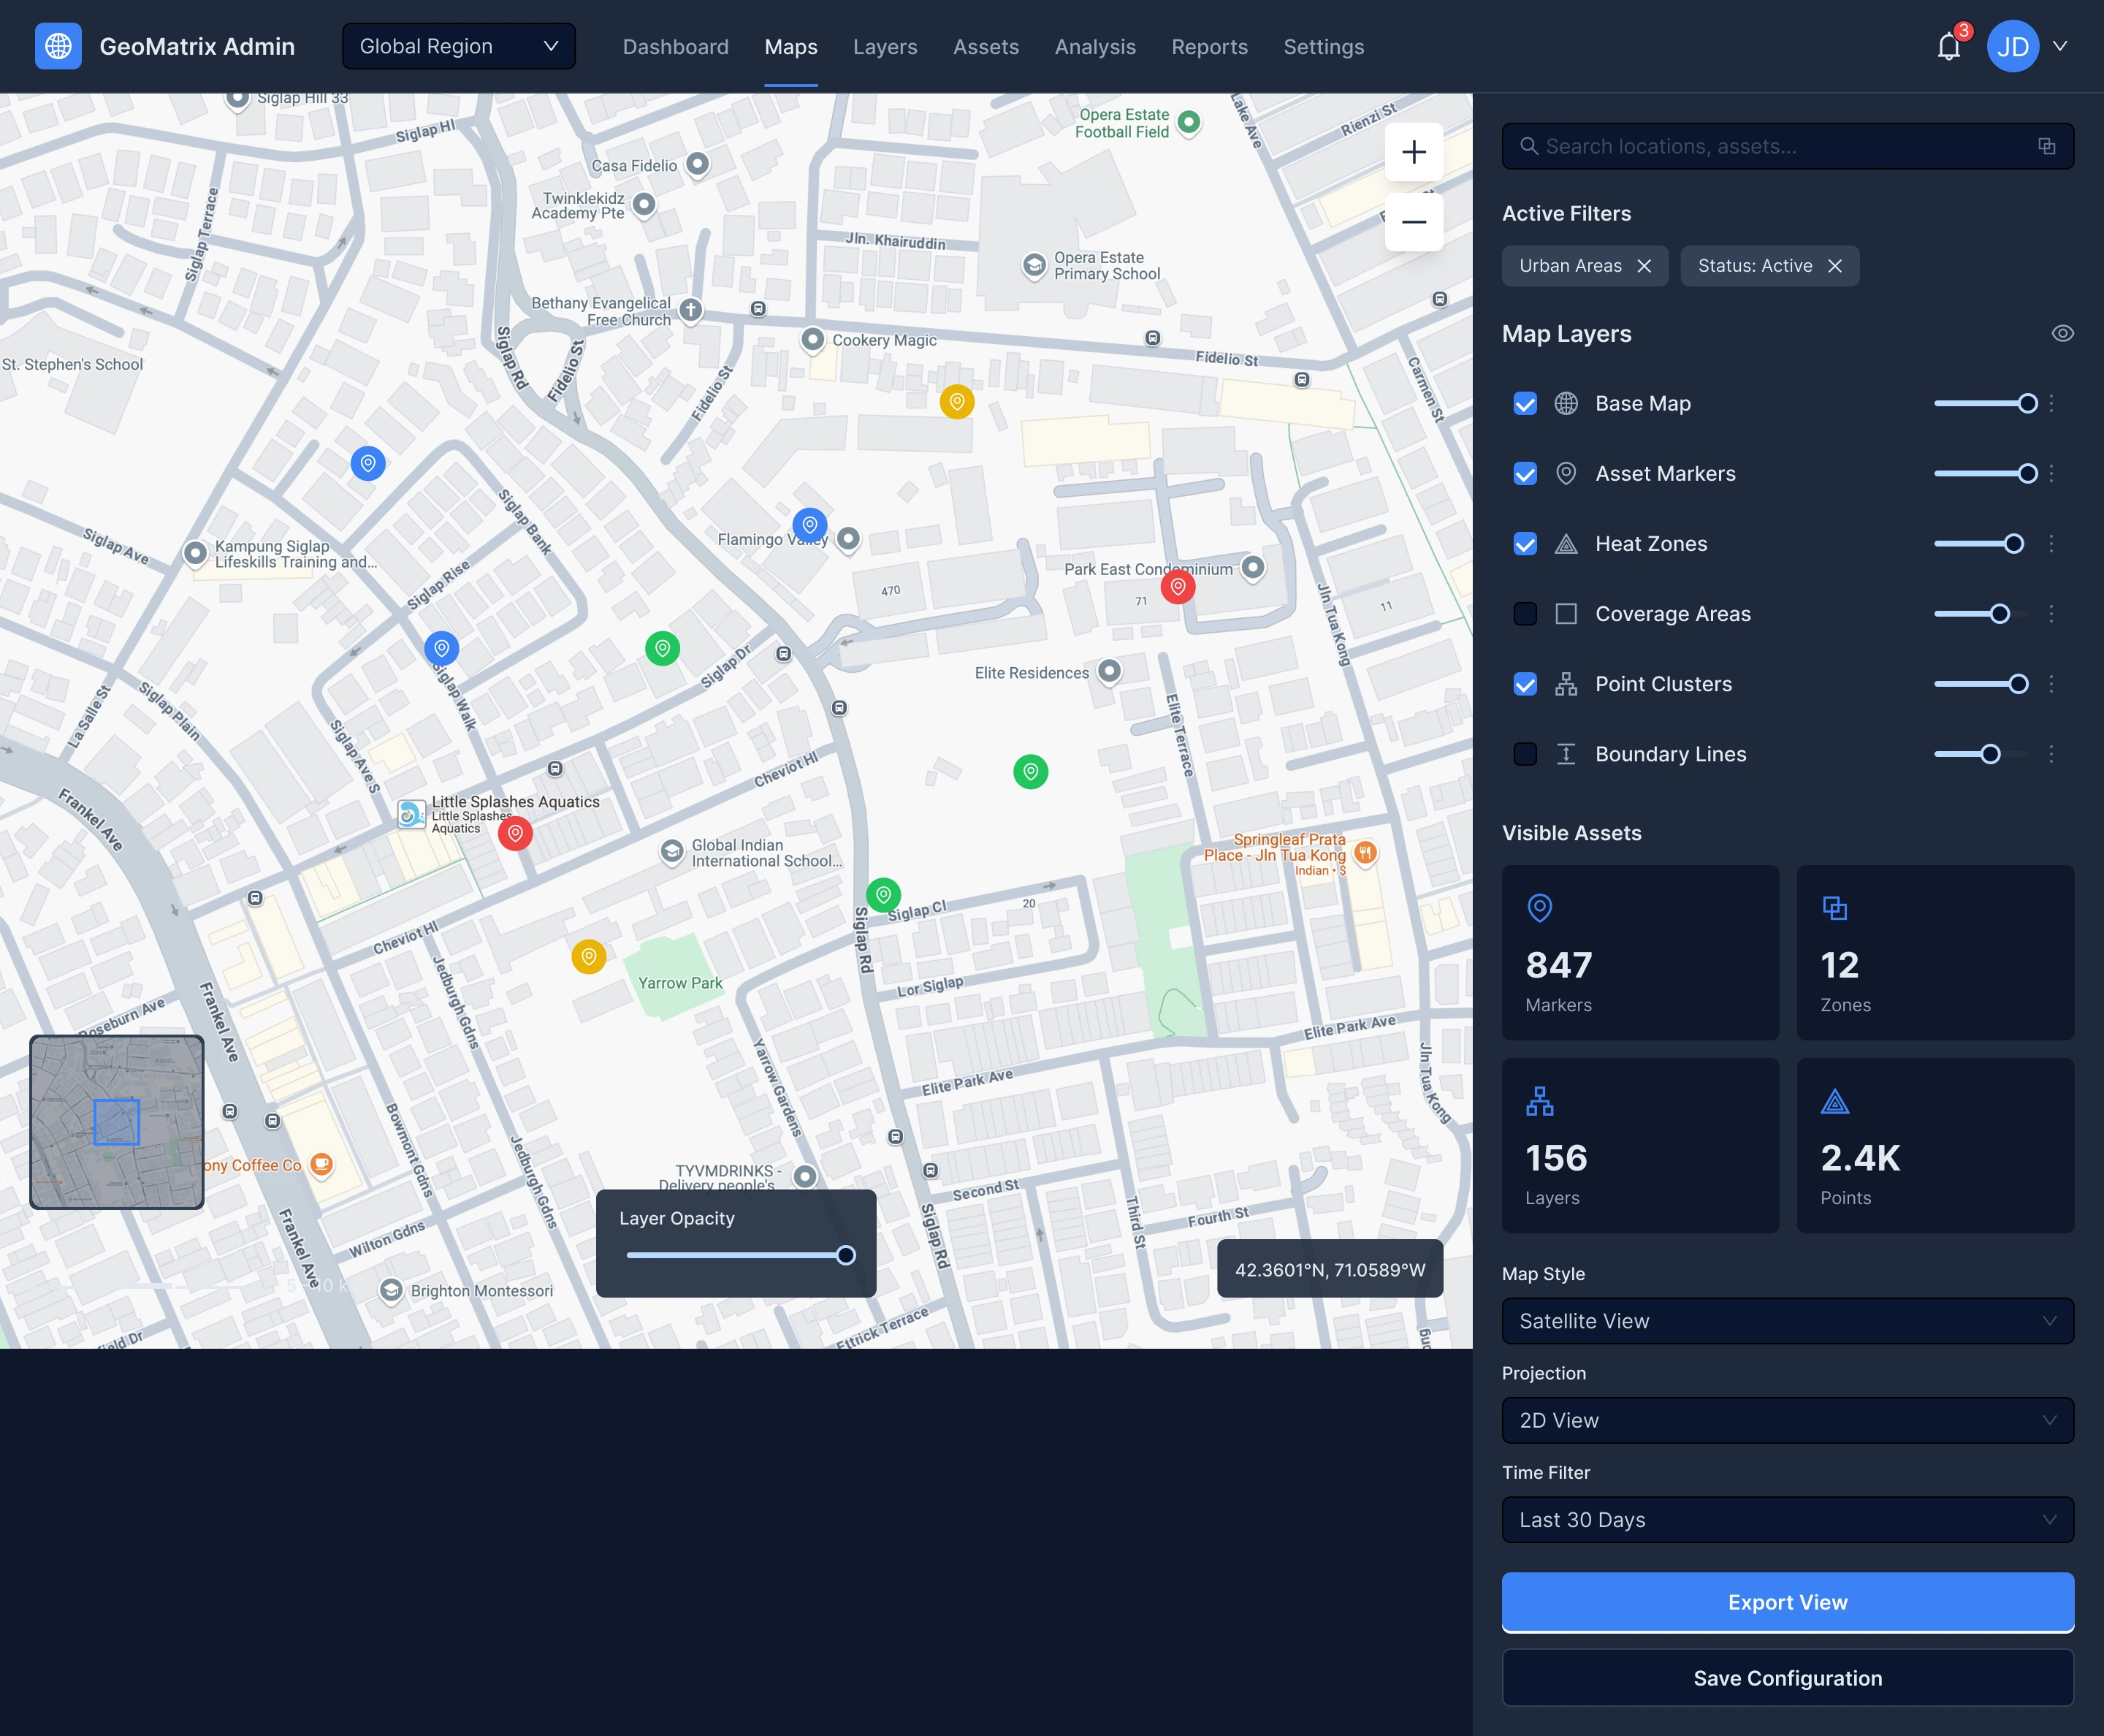Open the notifications bell
This screenshot has width=2104, height=1736.
(x=1948, y=47)
